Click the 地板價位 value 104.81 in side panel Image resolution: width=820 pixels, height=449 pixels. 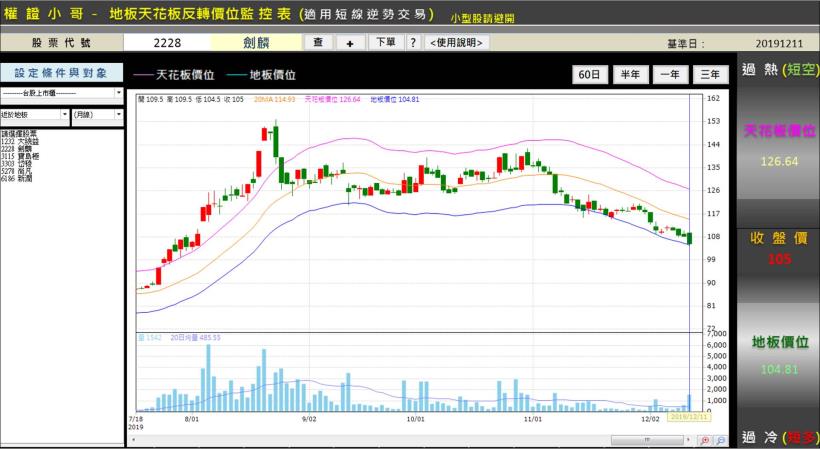779,370
